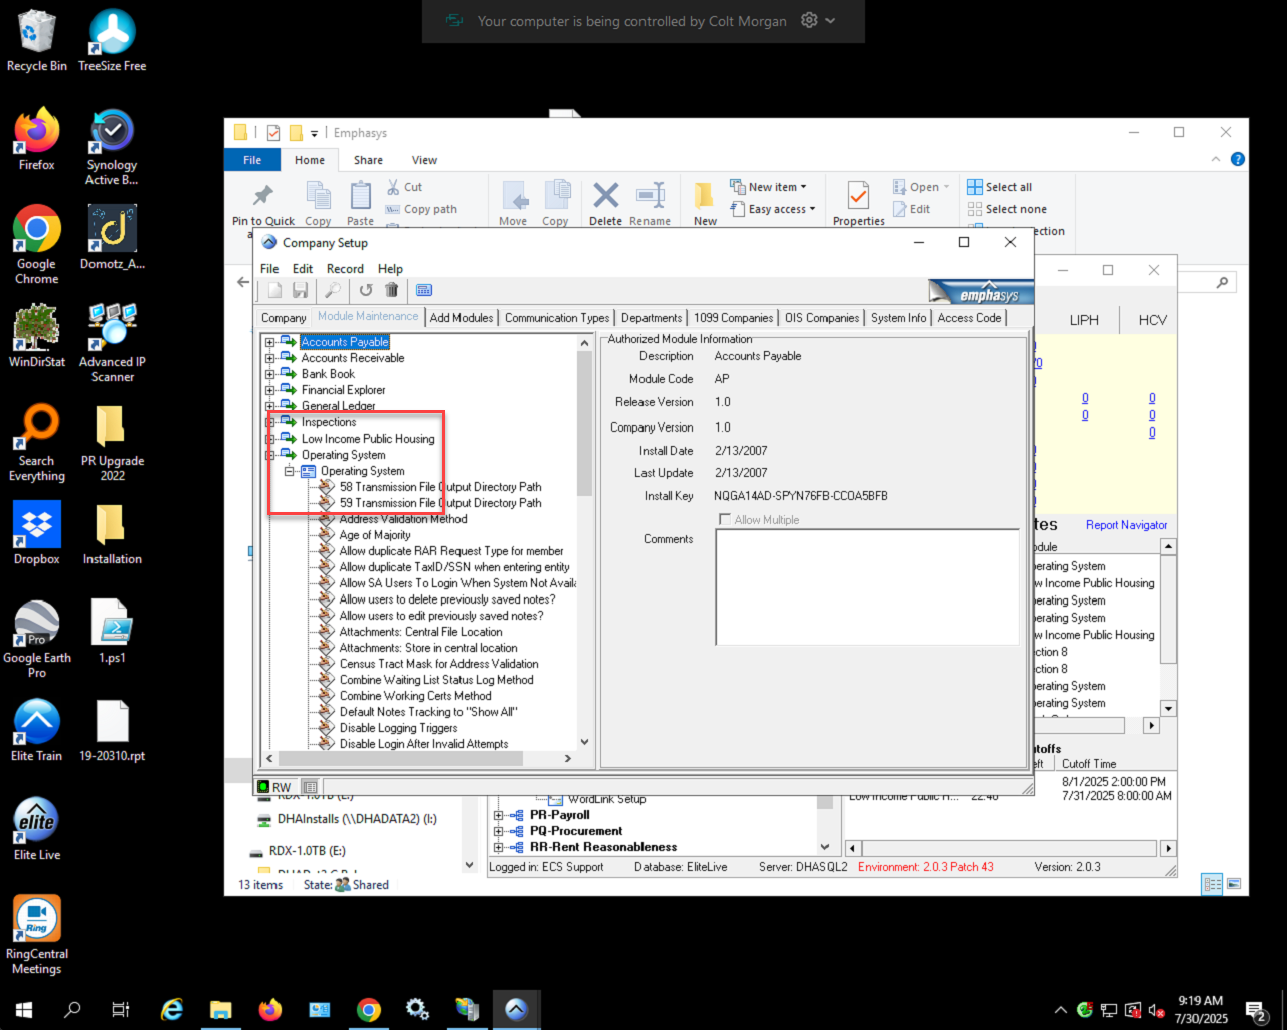The image size is (1287, 1030).
Task: Open the remote control settings gear
Action: click(x=810, y=21)
